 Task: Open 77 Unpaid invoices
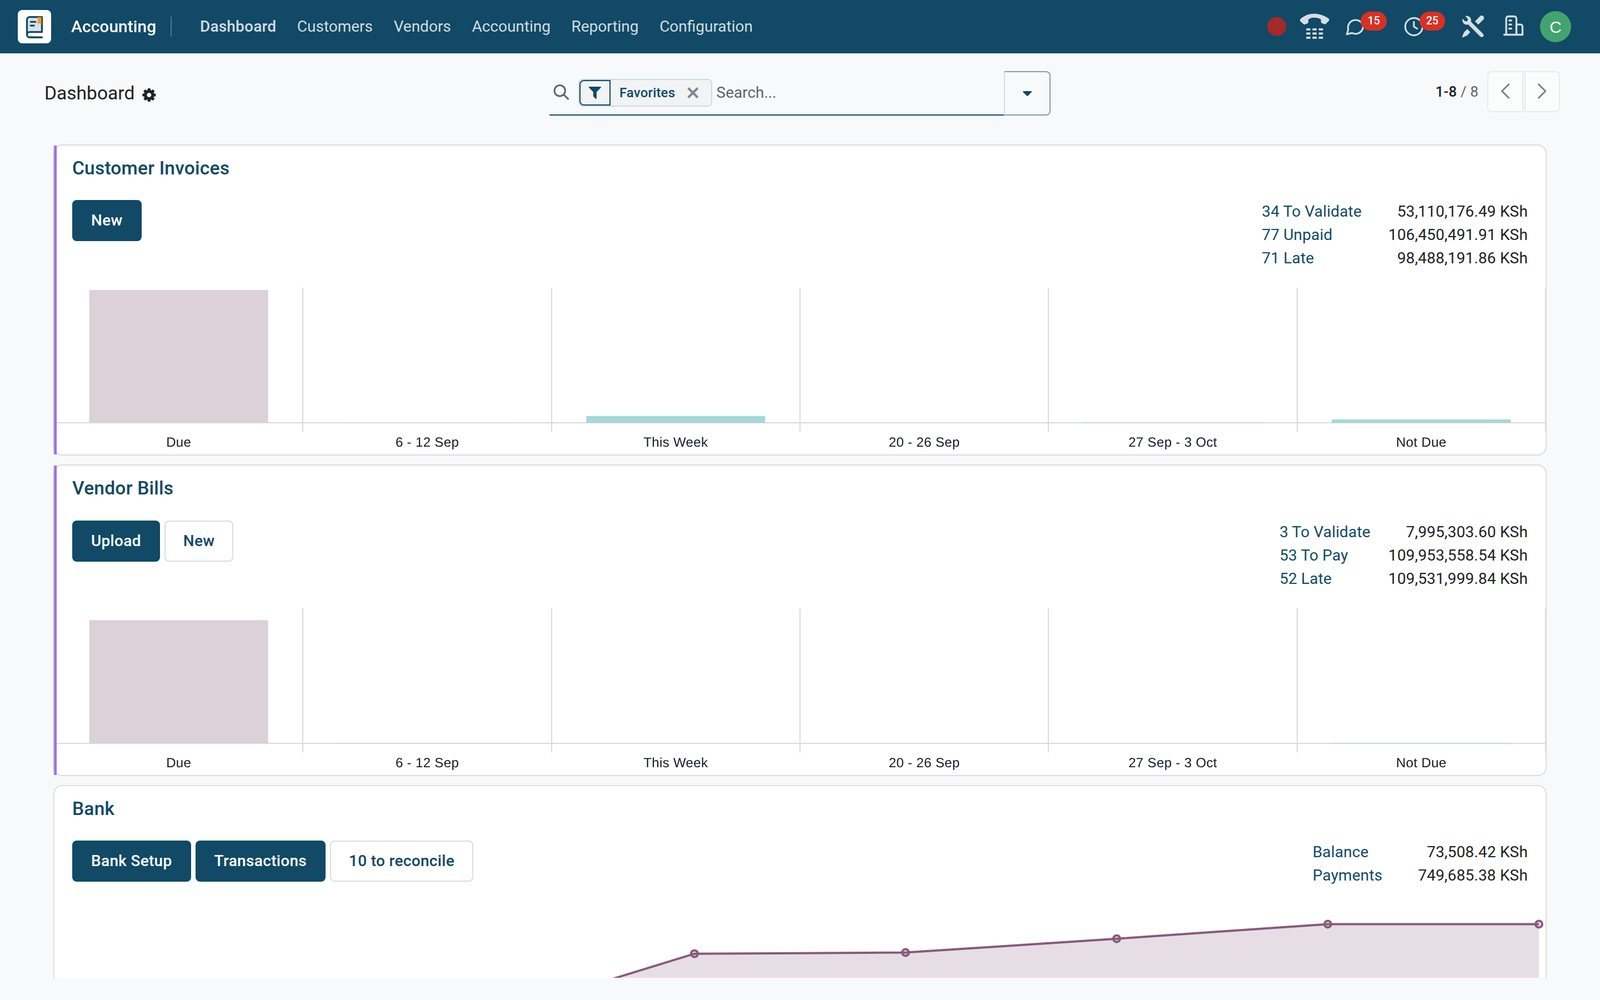pos(1297,235)
